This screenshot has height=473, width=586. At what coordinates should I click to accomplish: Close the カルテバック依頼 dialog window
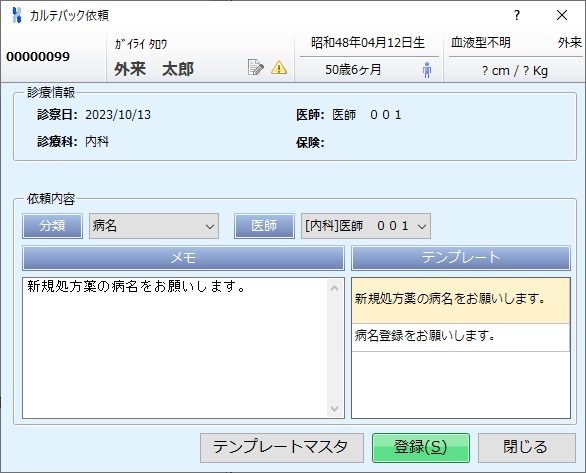click(x=562, y=15)
